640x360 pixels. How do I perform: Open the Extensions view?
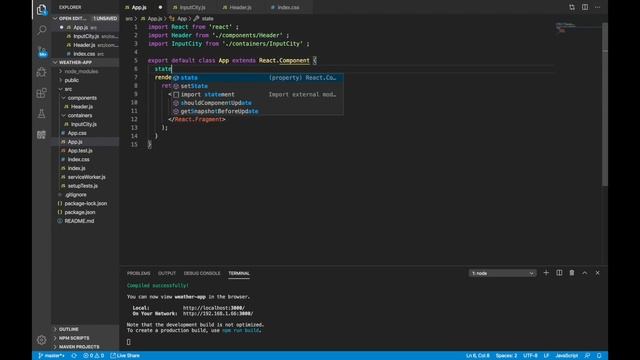click(x=42, y=93)
